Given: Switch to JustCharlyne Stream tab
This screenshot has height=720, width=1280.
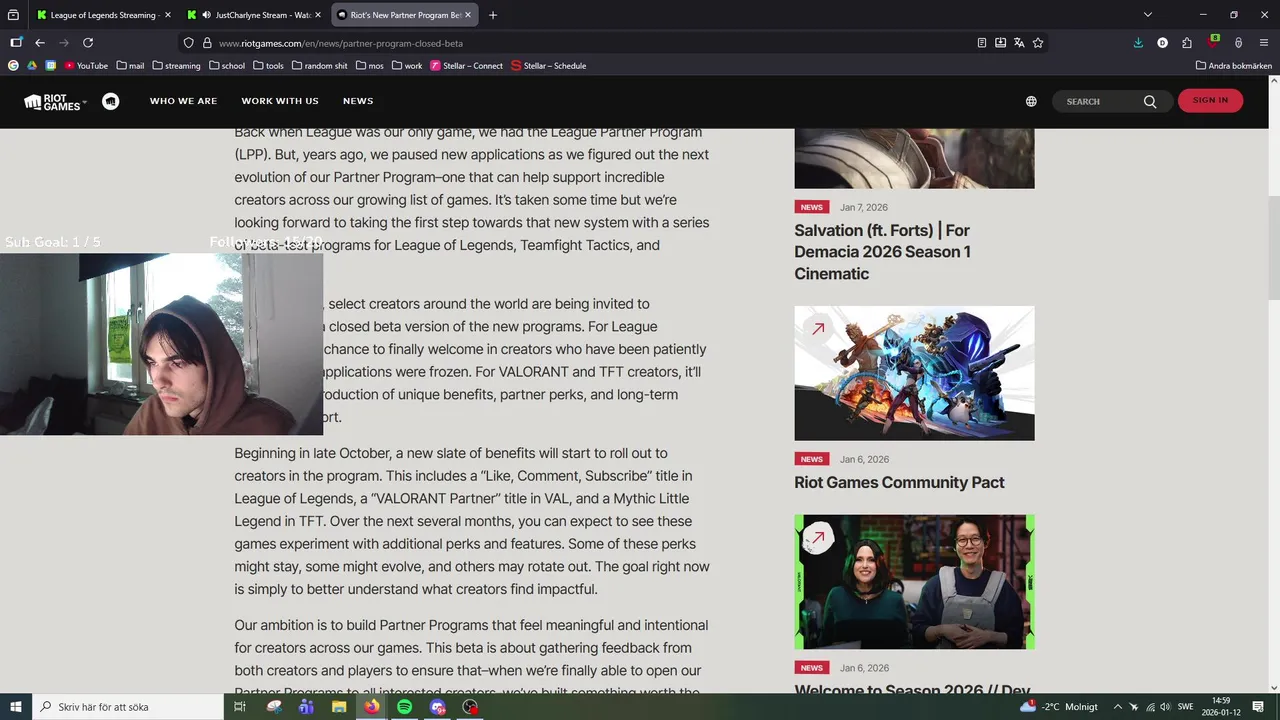Looking at the screenshot, I should 254,15.
